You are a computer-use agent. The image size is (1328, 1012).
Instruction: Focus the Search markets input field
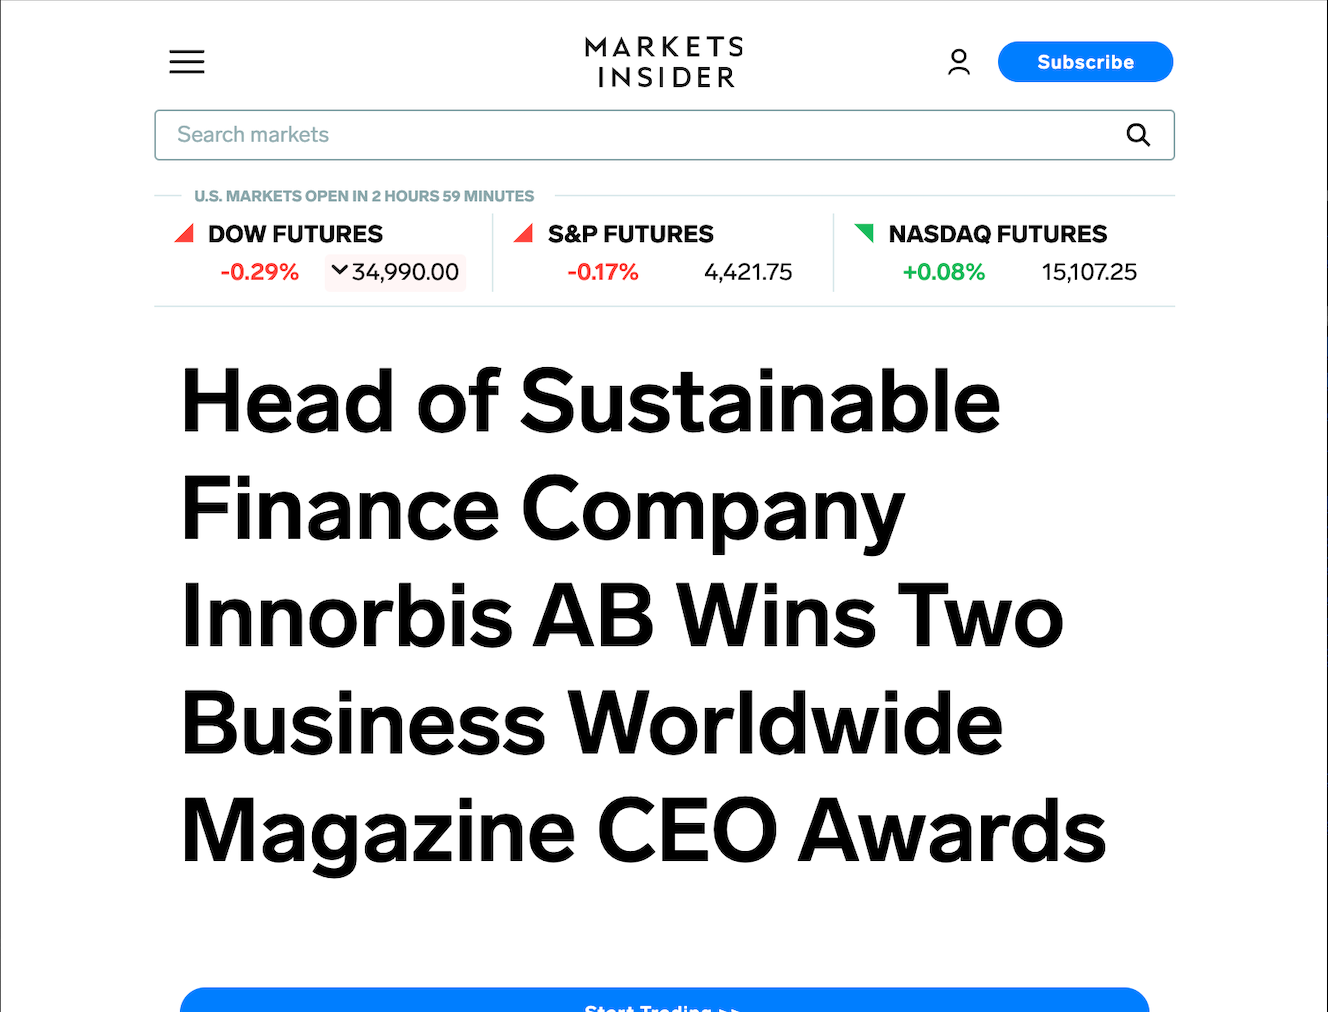point(640,135)
